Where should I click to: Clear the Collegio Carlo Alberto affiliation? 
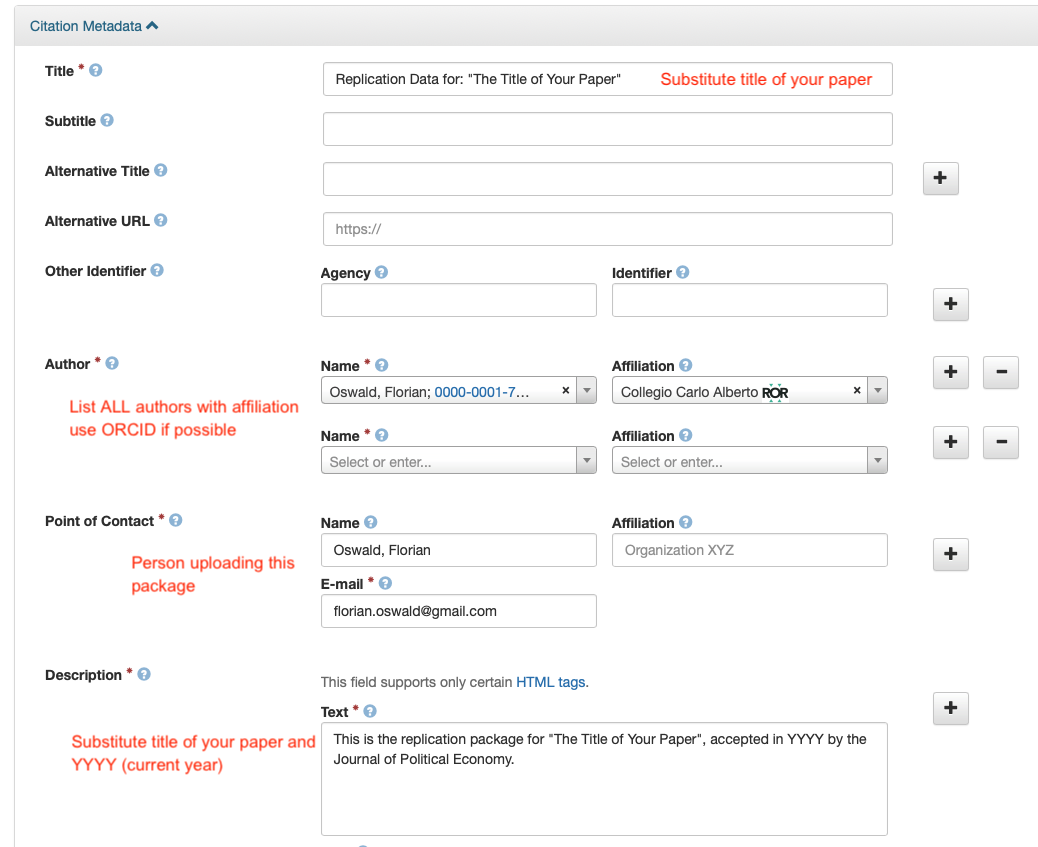[x=856, y=391]
